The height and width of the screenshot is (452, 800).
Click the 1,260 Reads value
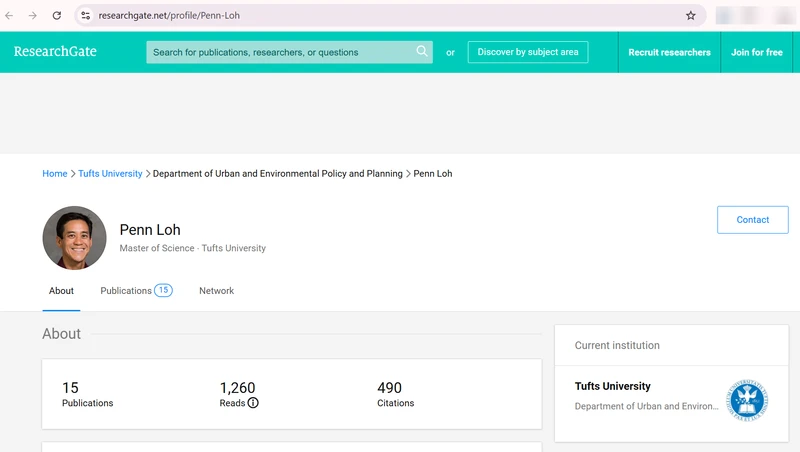237,388
